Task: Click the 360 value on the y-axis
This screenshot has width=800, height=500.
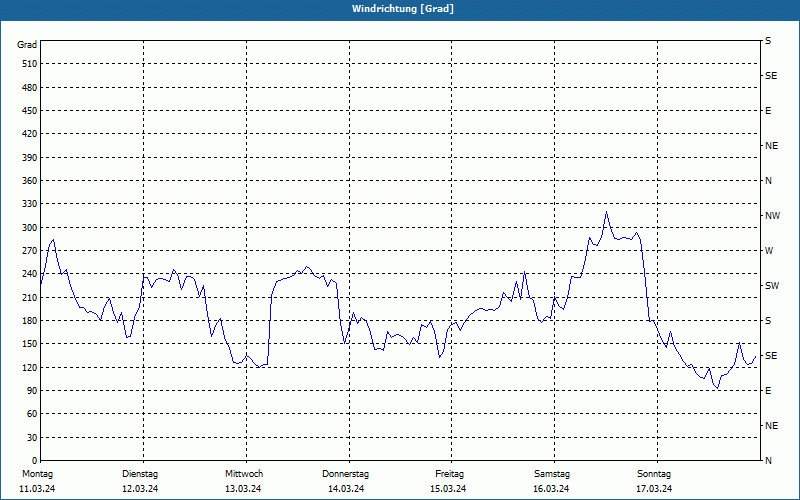Action: point(30,181)
